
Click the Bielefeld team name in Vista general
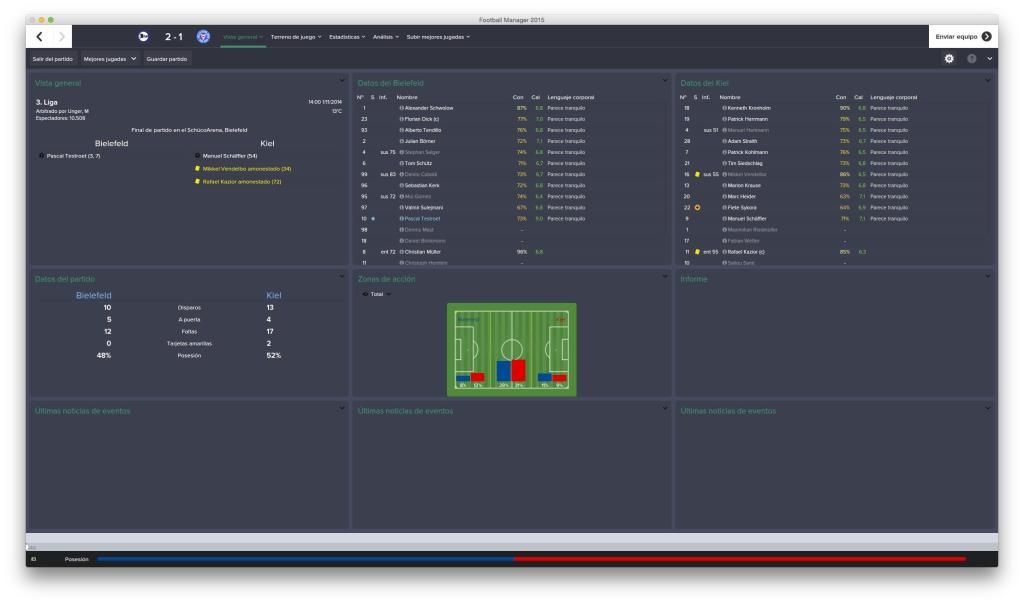pos(111,144)
